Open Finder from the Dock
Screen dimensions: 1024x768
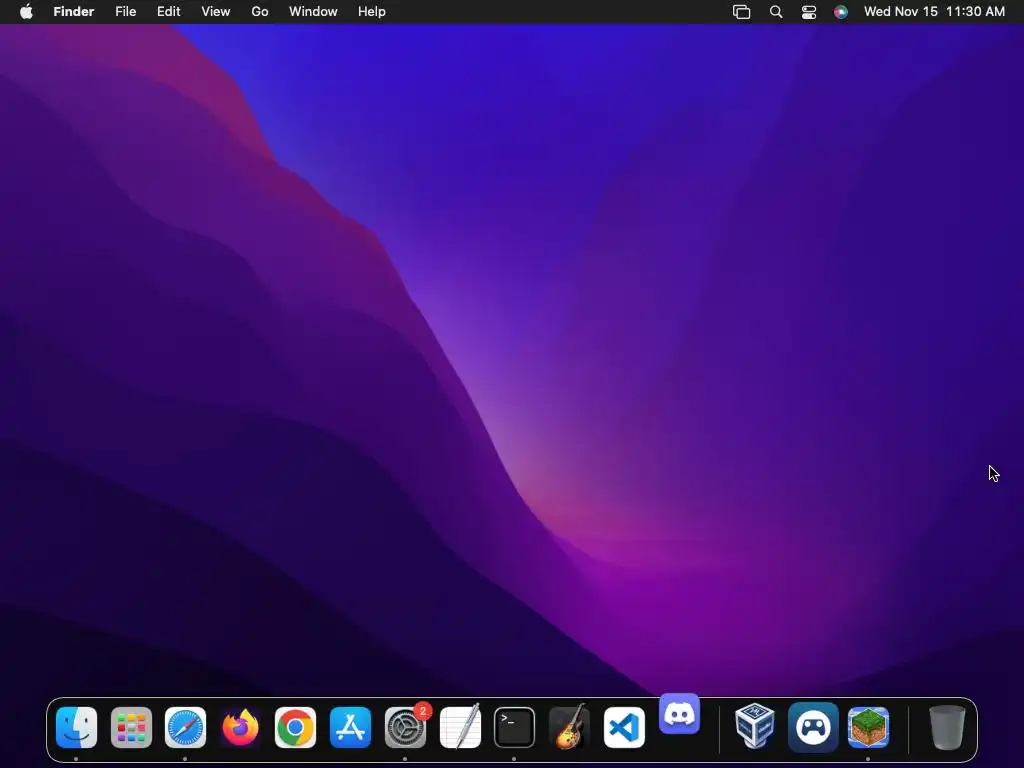76,727
